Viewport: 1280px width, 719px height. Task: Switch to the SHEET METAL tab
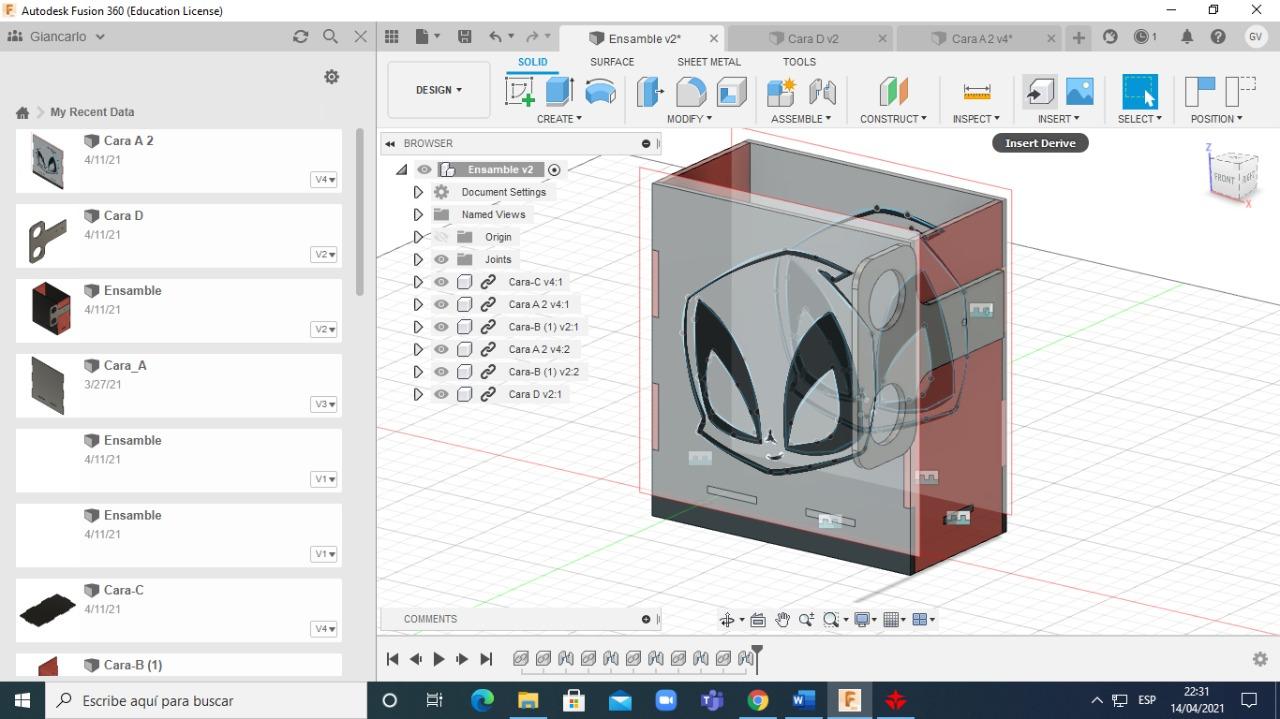(x=708, y=62)
